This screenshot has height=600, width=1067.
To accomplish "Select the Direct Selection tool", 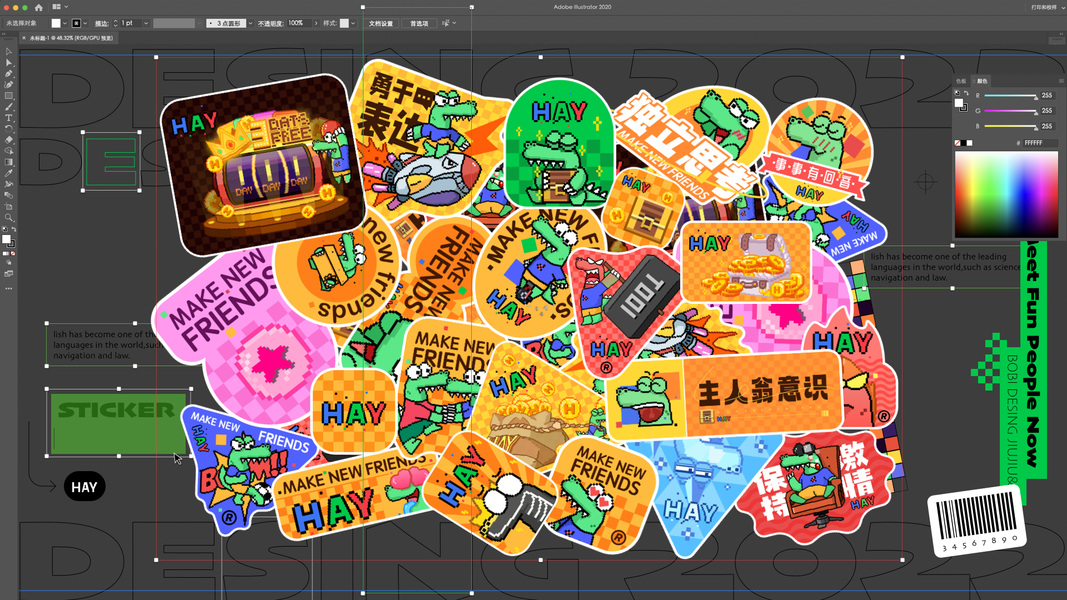I will point(9,63).
